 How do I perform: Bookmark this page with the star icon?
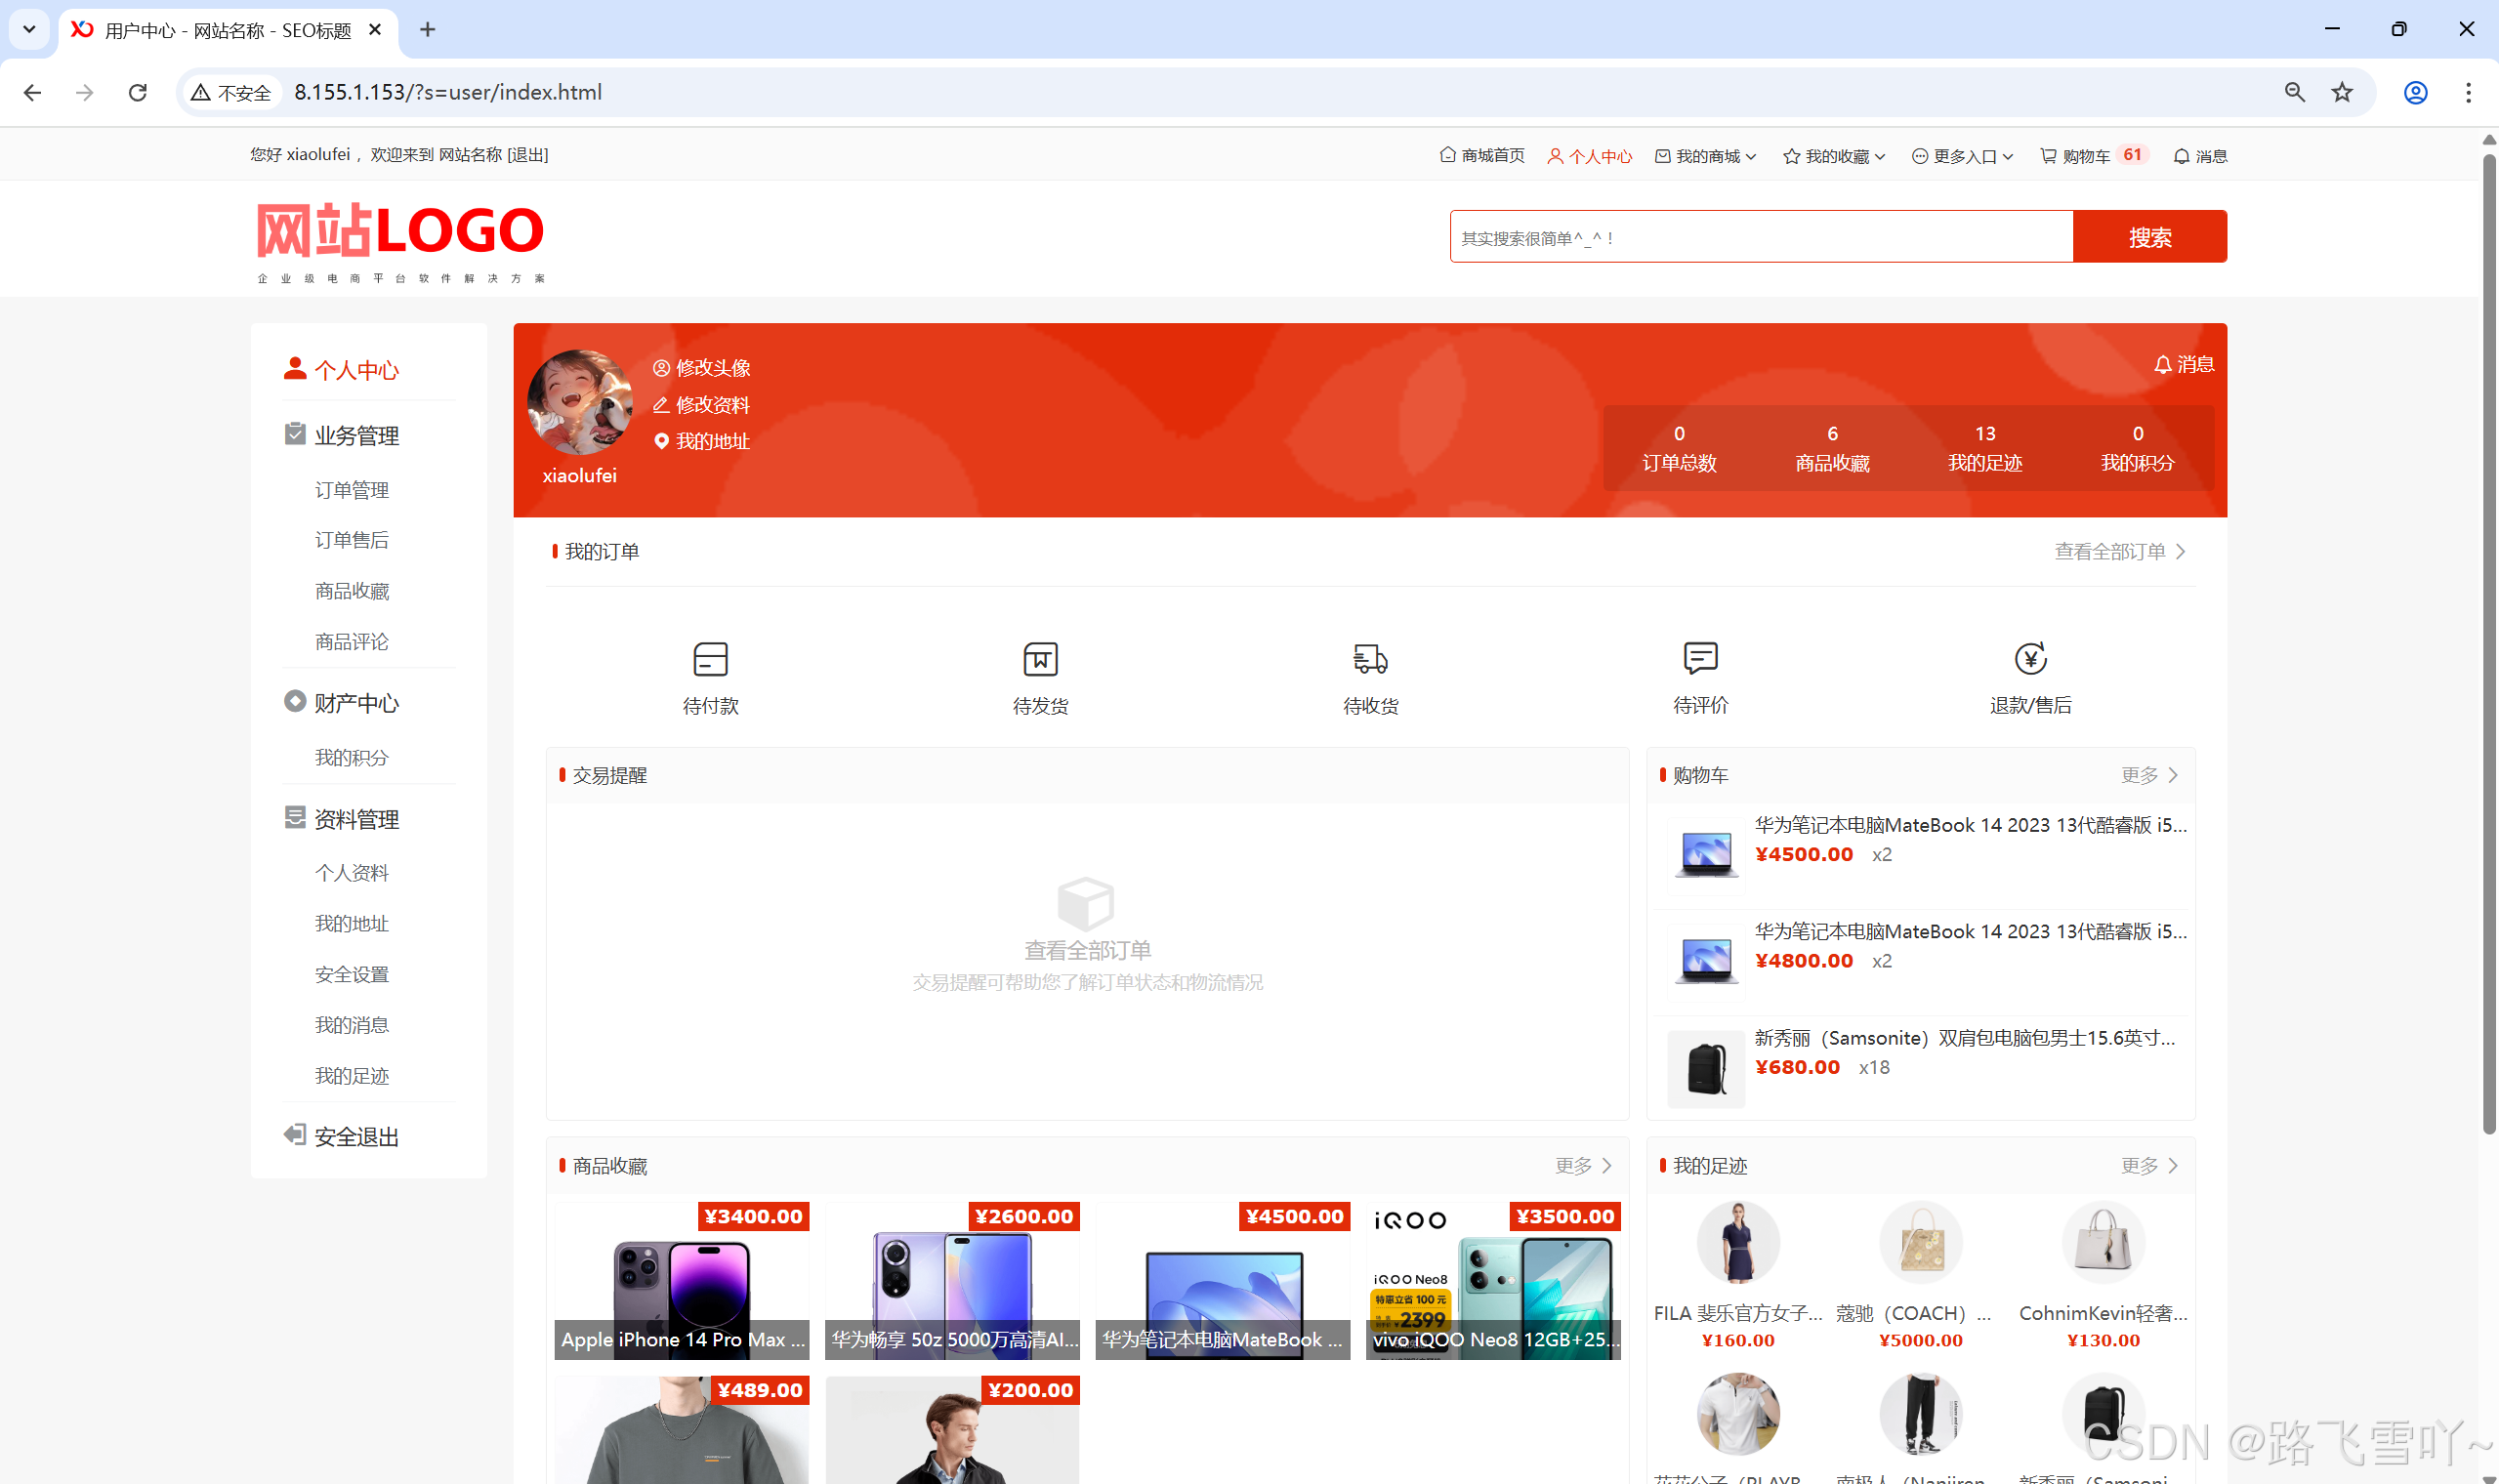coord(2342,92)
